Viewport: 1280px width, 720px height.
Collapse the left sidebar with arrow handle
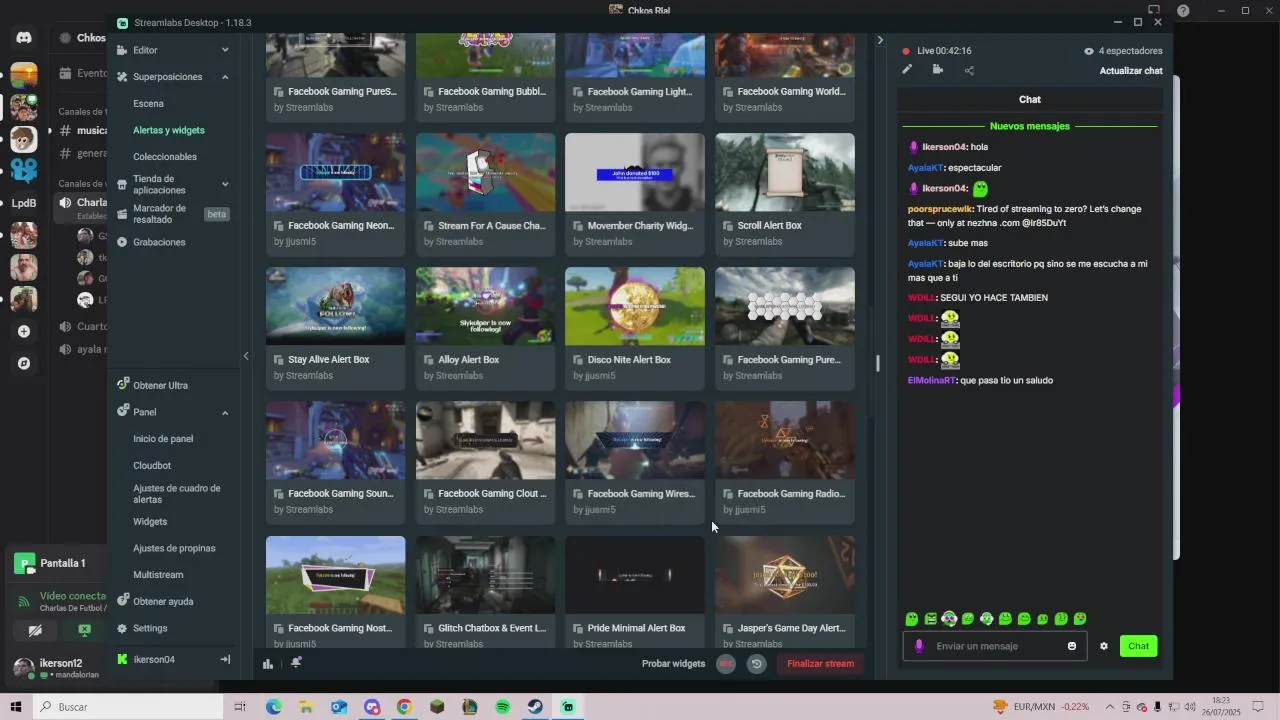click(246, 356)
